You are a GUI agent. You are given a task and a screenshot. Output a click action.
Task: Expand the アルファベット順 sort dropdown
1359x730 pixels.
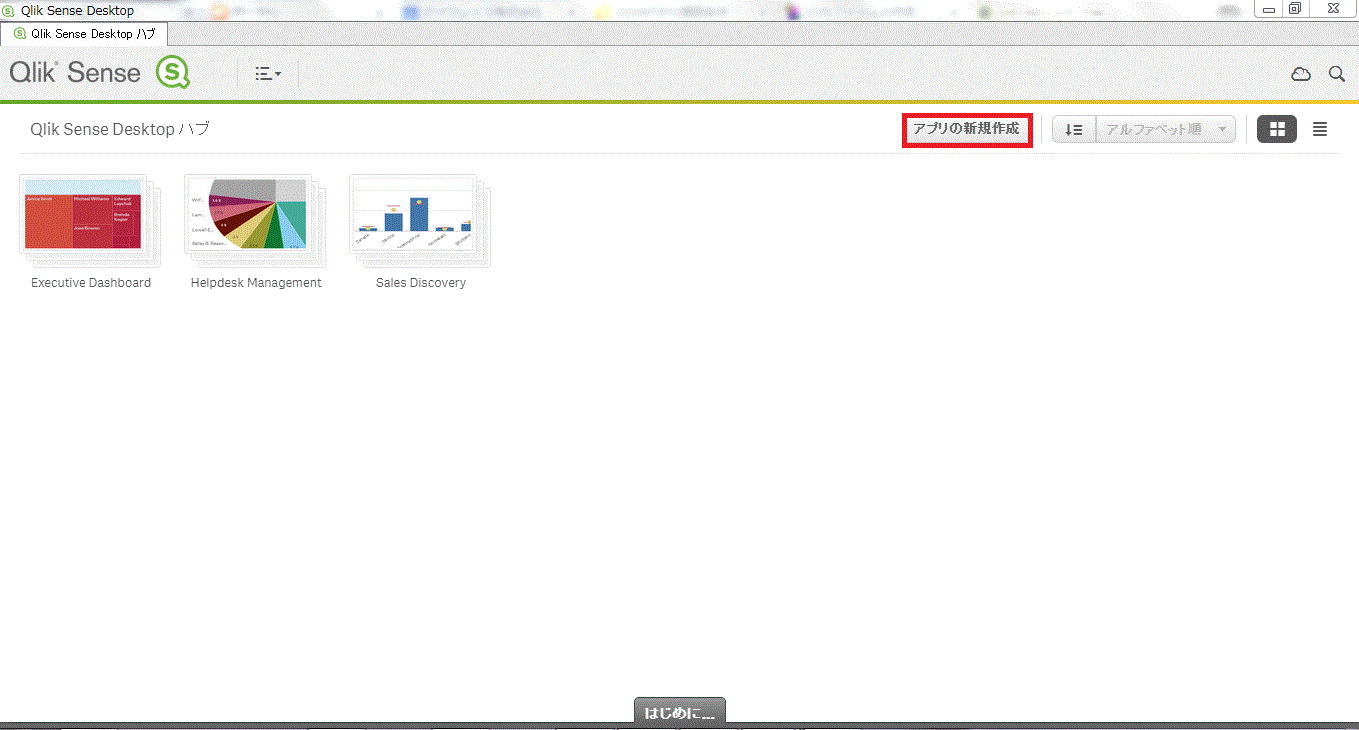(x=1166, y=130)
